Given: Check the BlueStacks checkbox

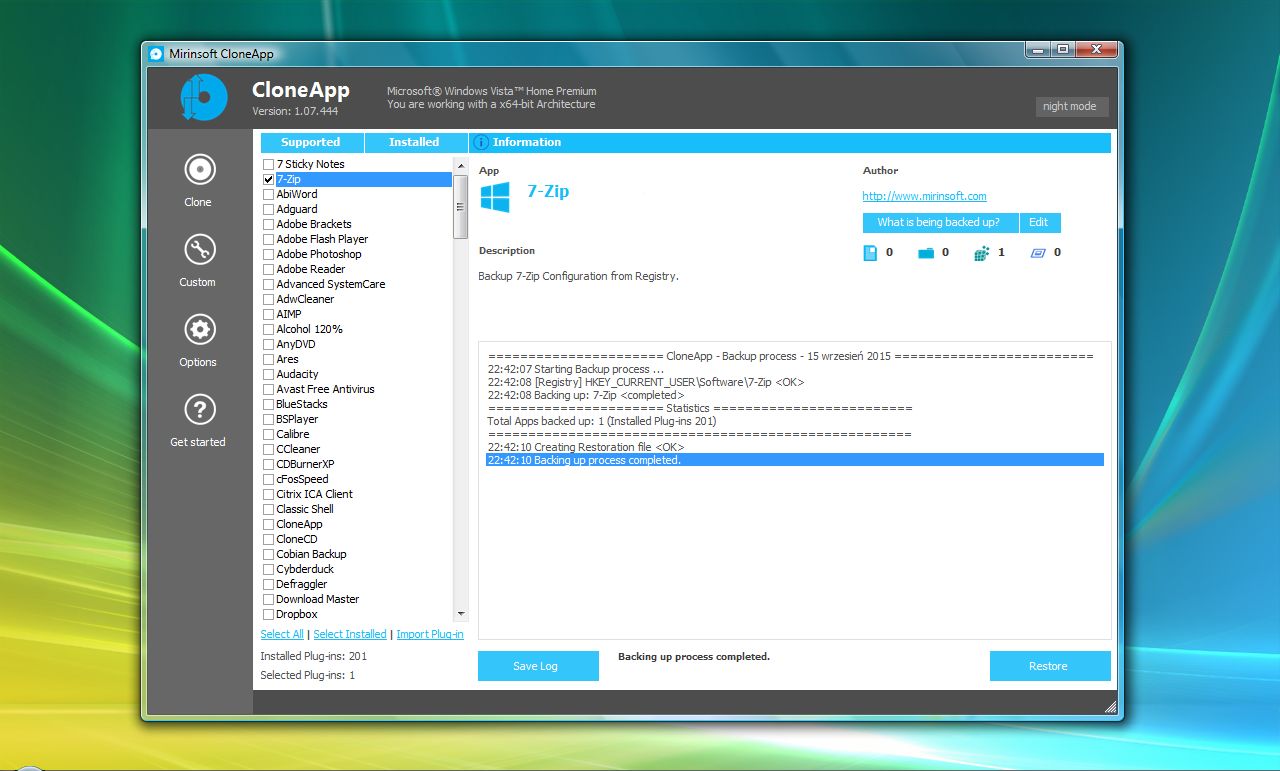Looking at the screenshot, I should coord(268,405).
